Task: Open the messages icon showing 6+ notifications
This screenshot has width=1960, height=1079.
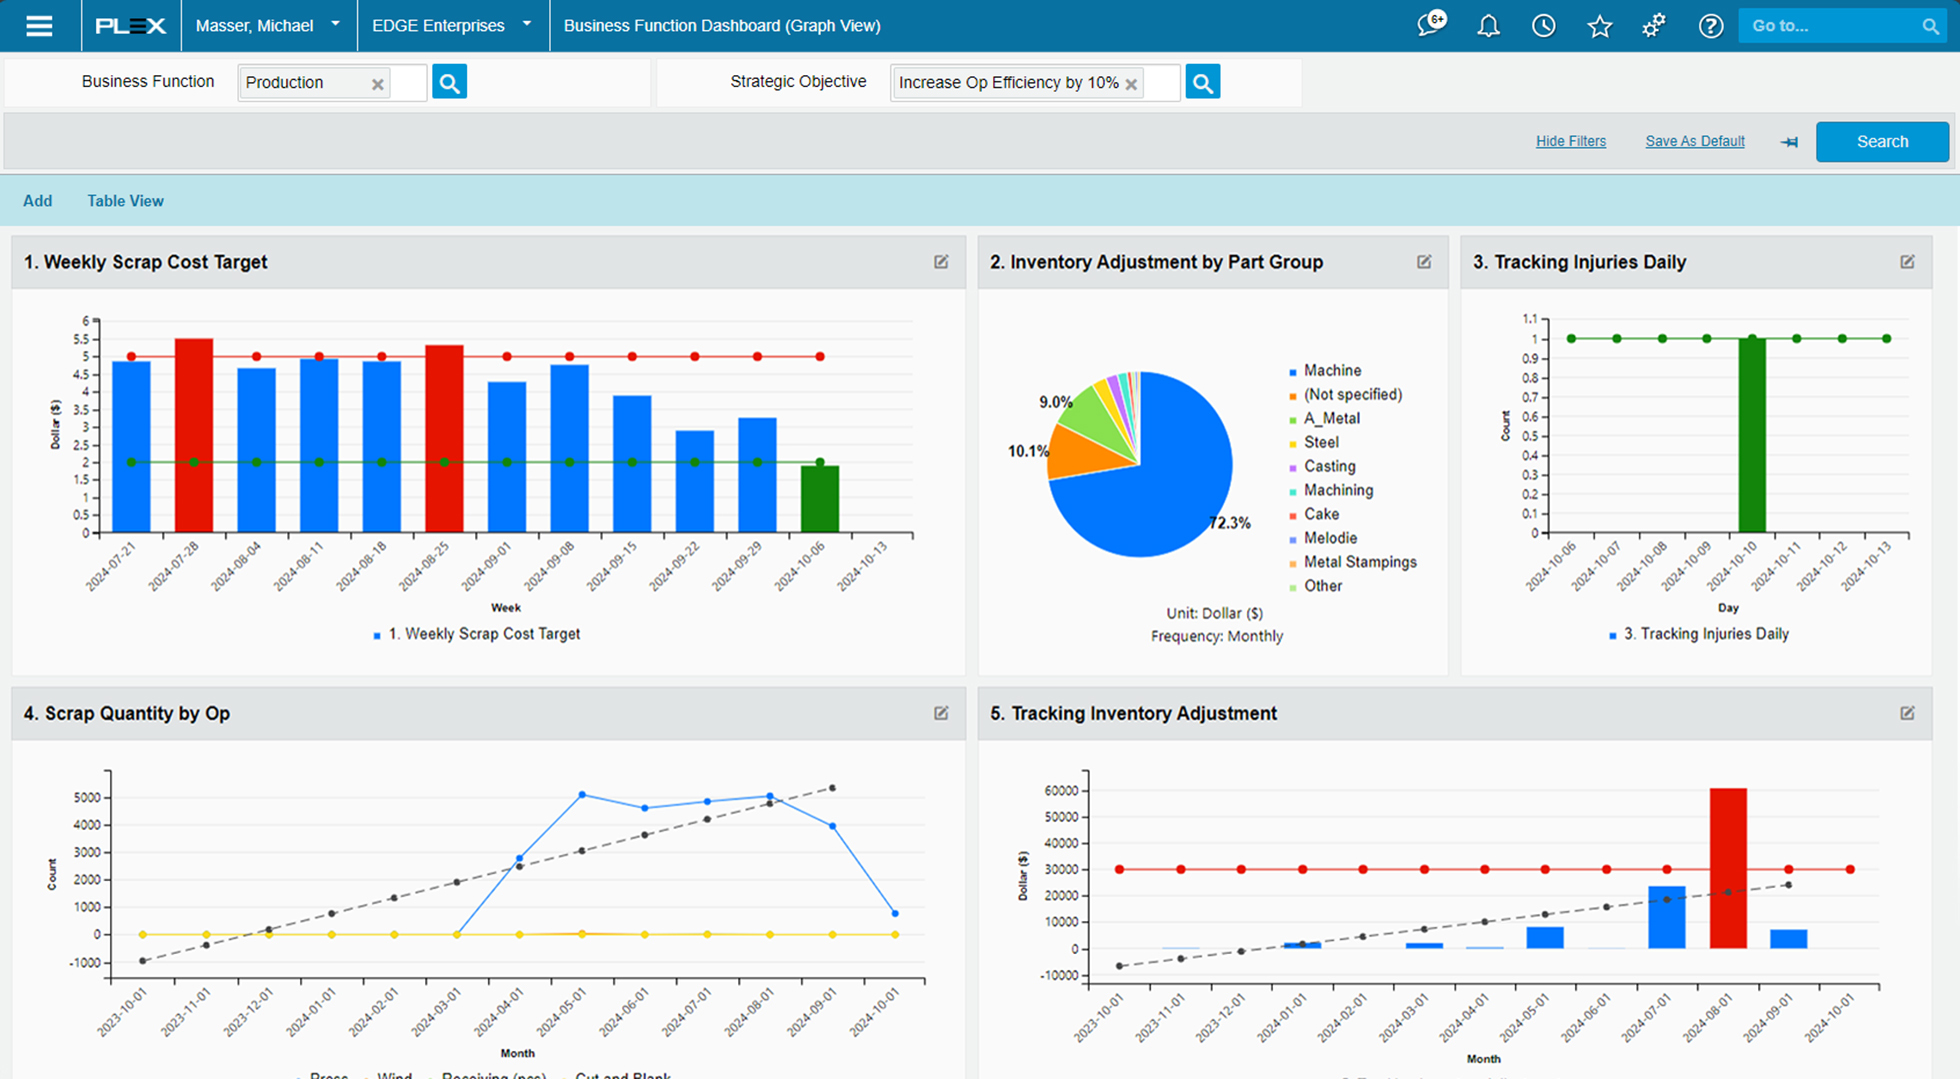Action: [1430, 26]
